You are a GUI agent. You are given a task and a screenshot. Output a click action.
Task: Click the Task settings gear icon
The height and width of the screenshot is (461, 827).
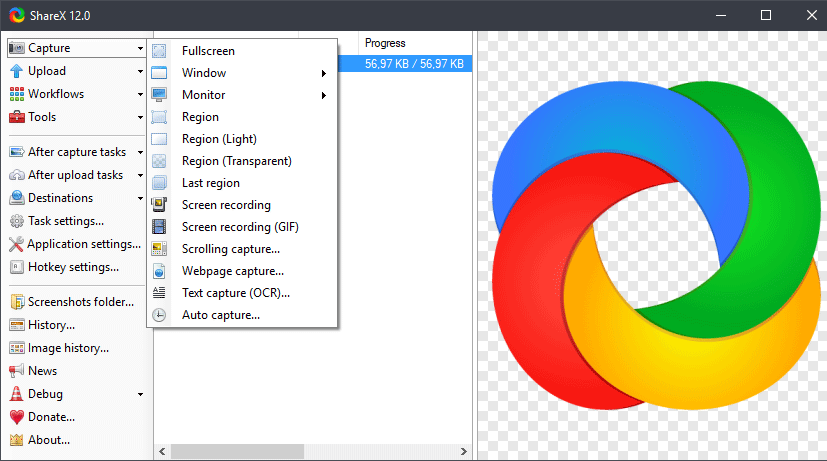17,221
